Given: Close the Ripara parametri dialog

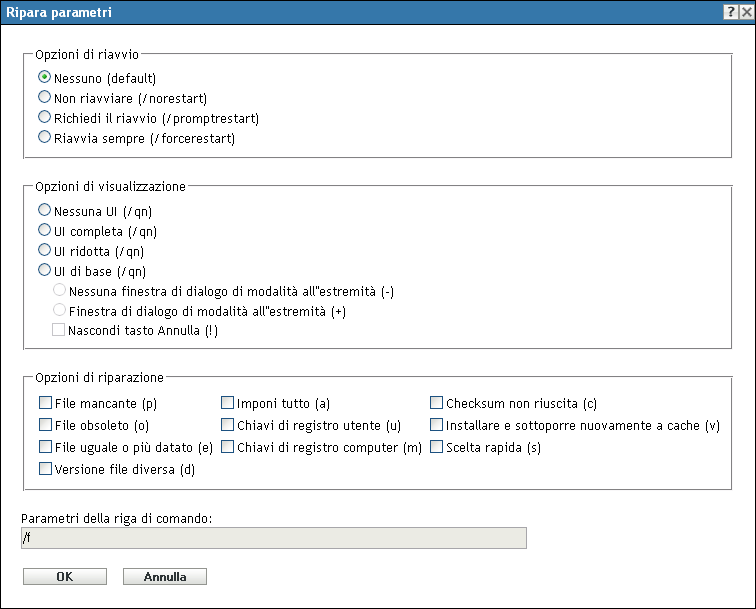Looking at the screenshot, I should (745, 12).
